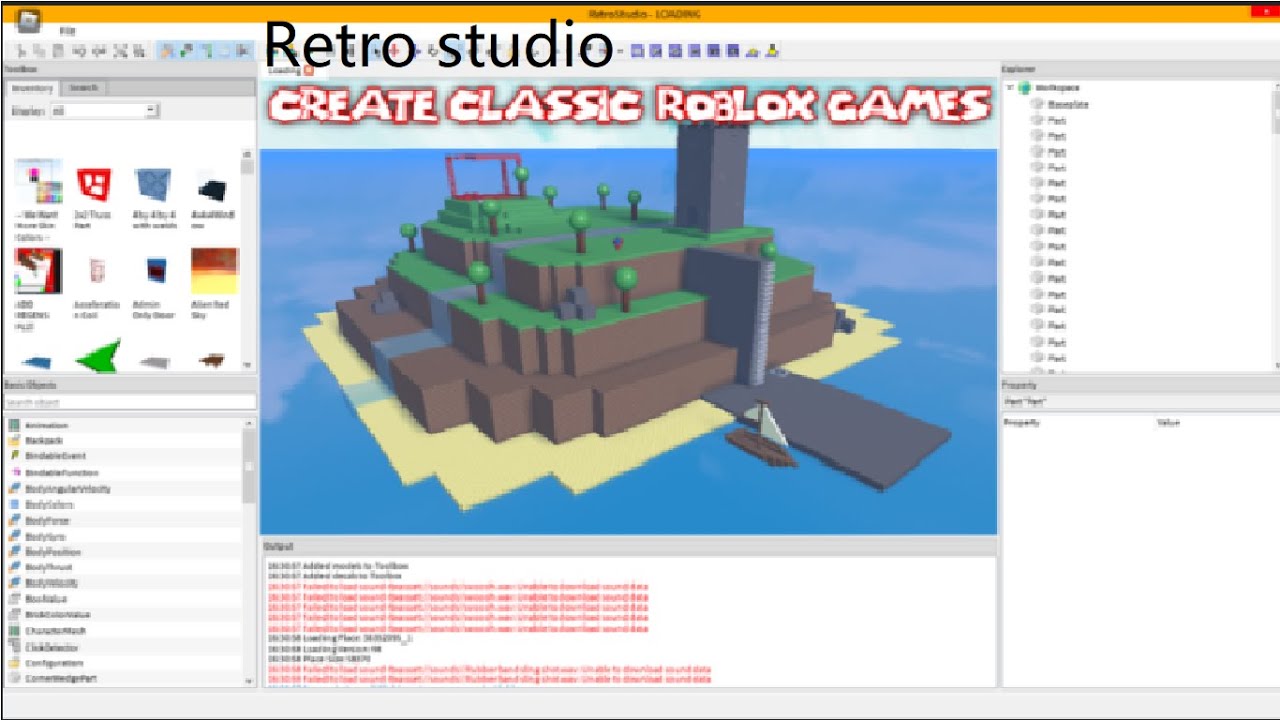Click the "Added models to Toolbox" output line

click(338, 566)
